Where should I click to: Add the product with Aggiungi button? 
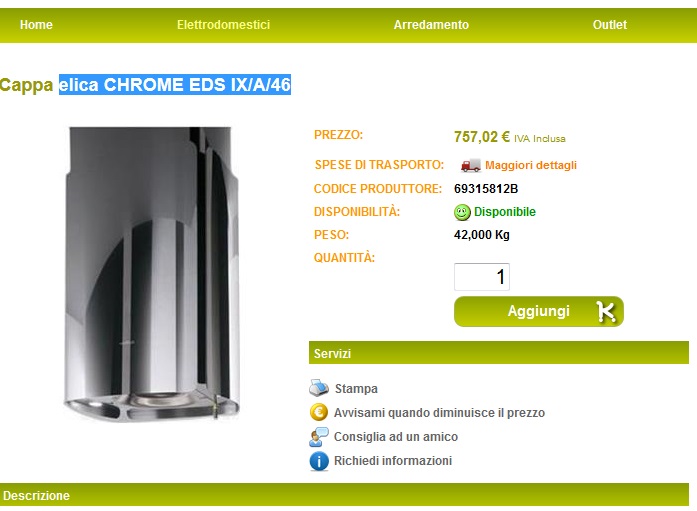539,311
